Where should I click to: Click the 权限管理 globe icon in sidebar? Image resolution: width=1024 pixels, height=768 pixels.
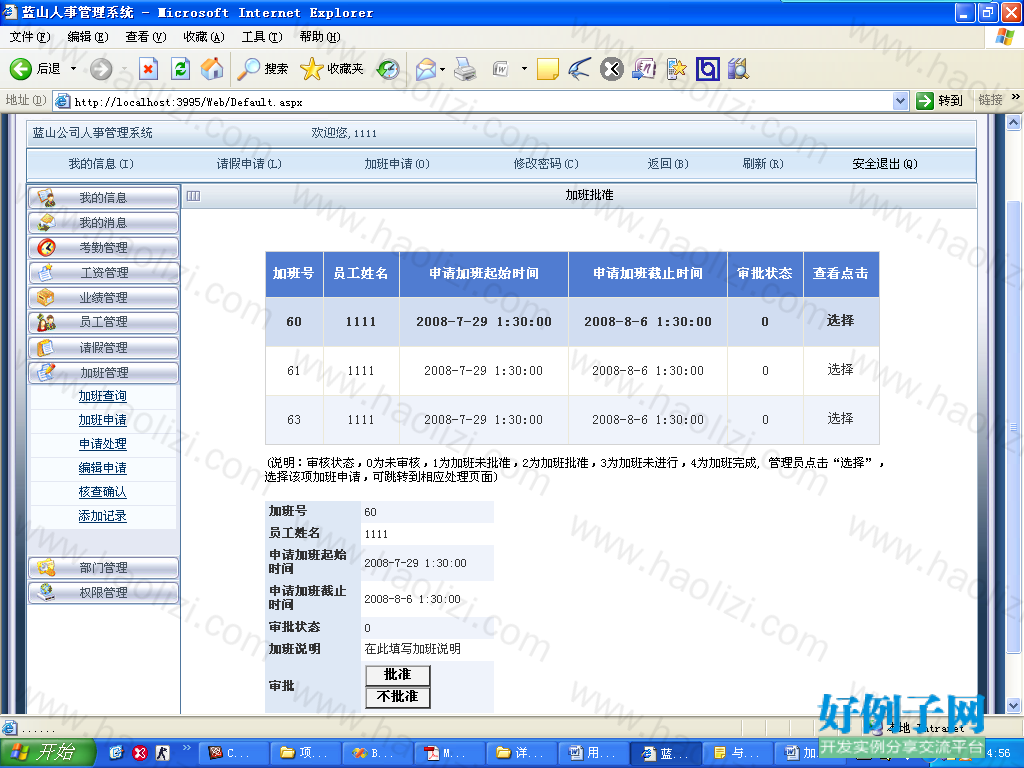(46, 592)
